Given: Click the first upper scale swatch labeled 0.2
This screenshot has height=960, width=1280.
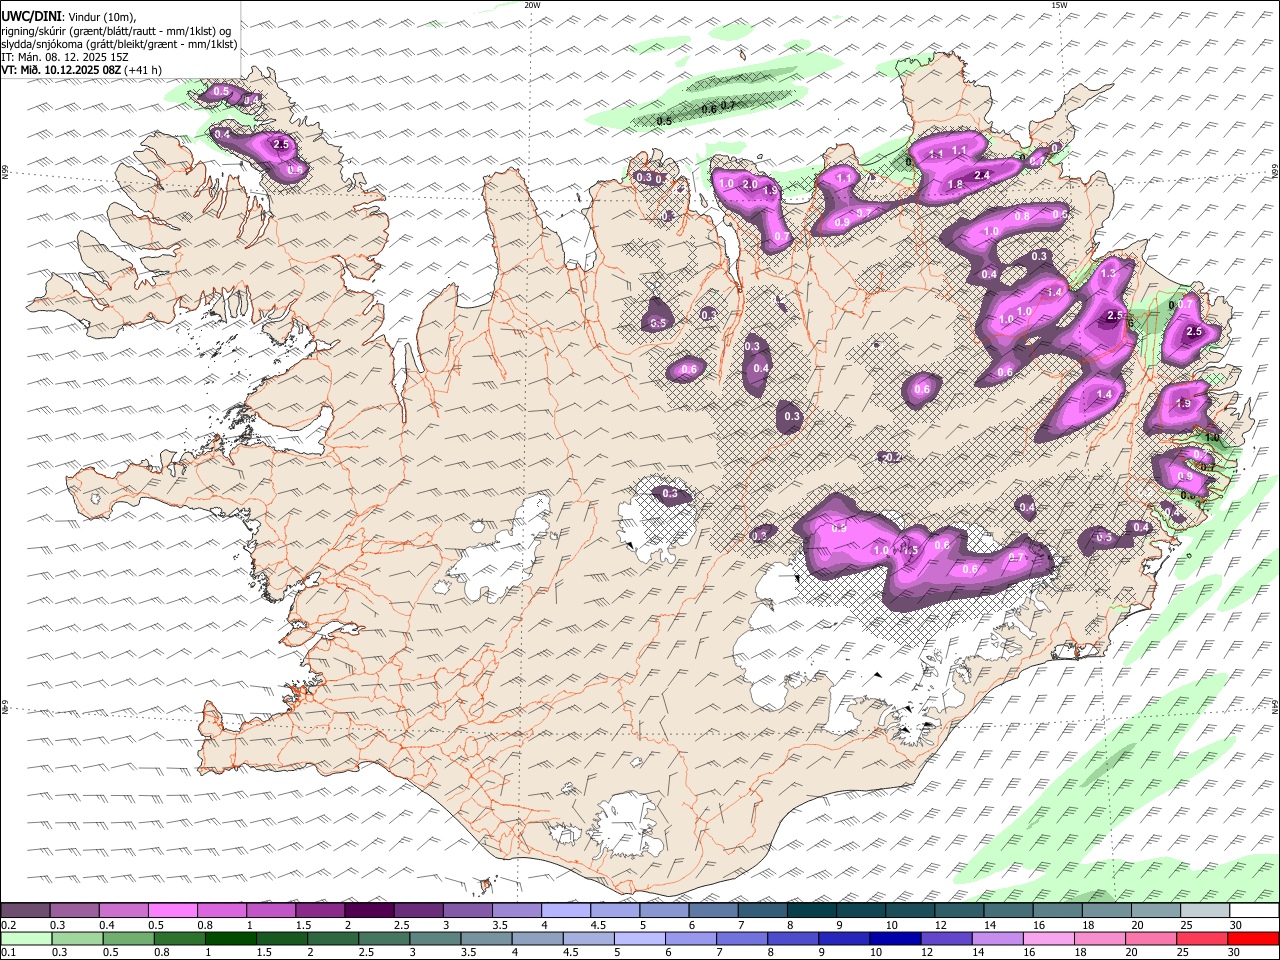Looking at the screenshot, I should click(x=26, y=911).
